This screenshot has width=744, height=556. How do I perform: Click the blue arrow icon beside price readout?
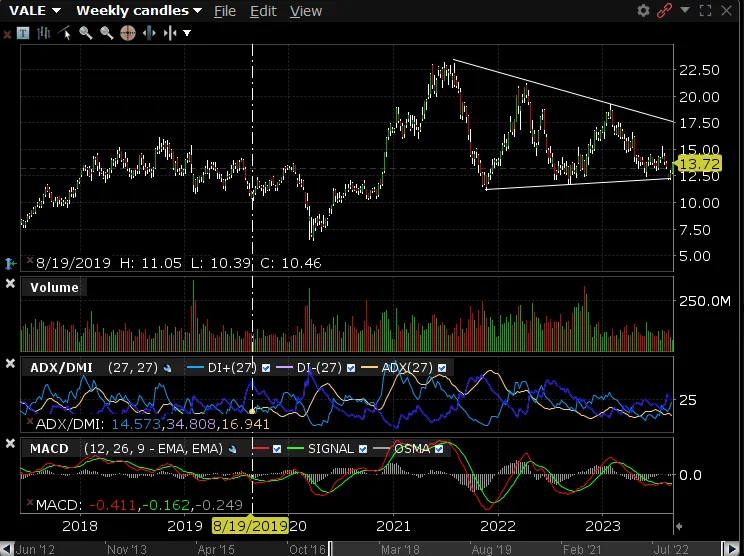tap(10, 263)
